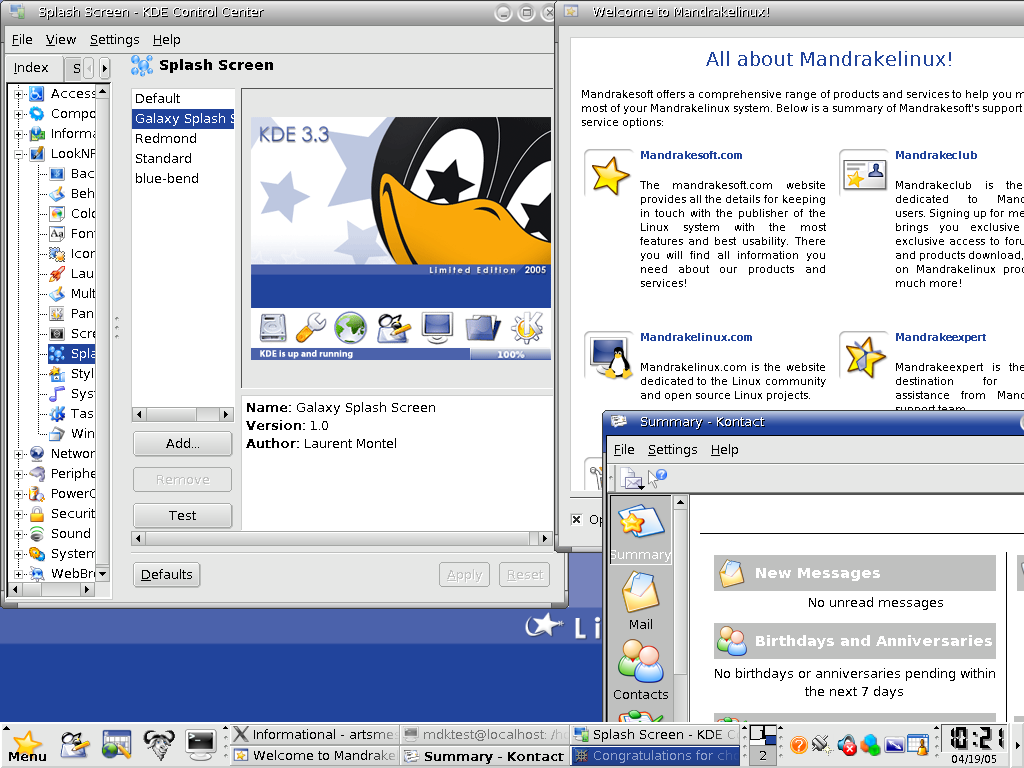The image size is (1024, 768).
Task: Switch to the Congratulations taskbar entry
Action: click(x=655, y=756)
